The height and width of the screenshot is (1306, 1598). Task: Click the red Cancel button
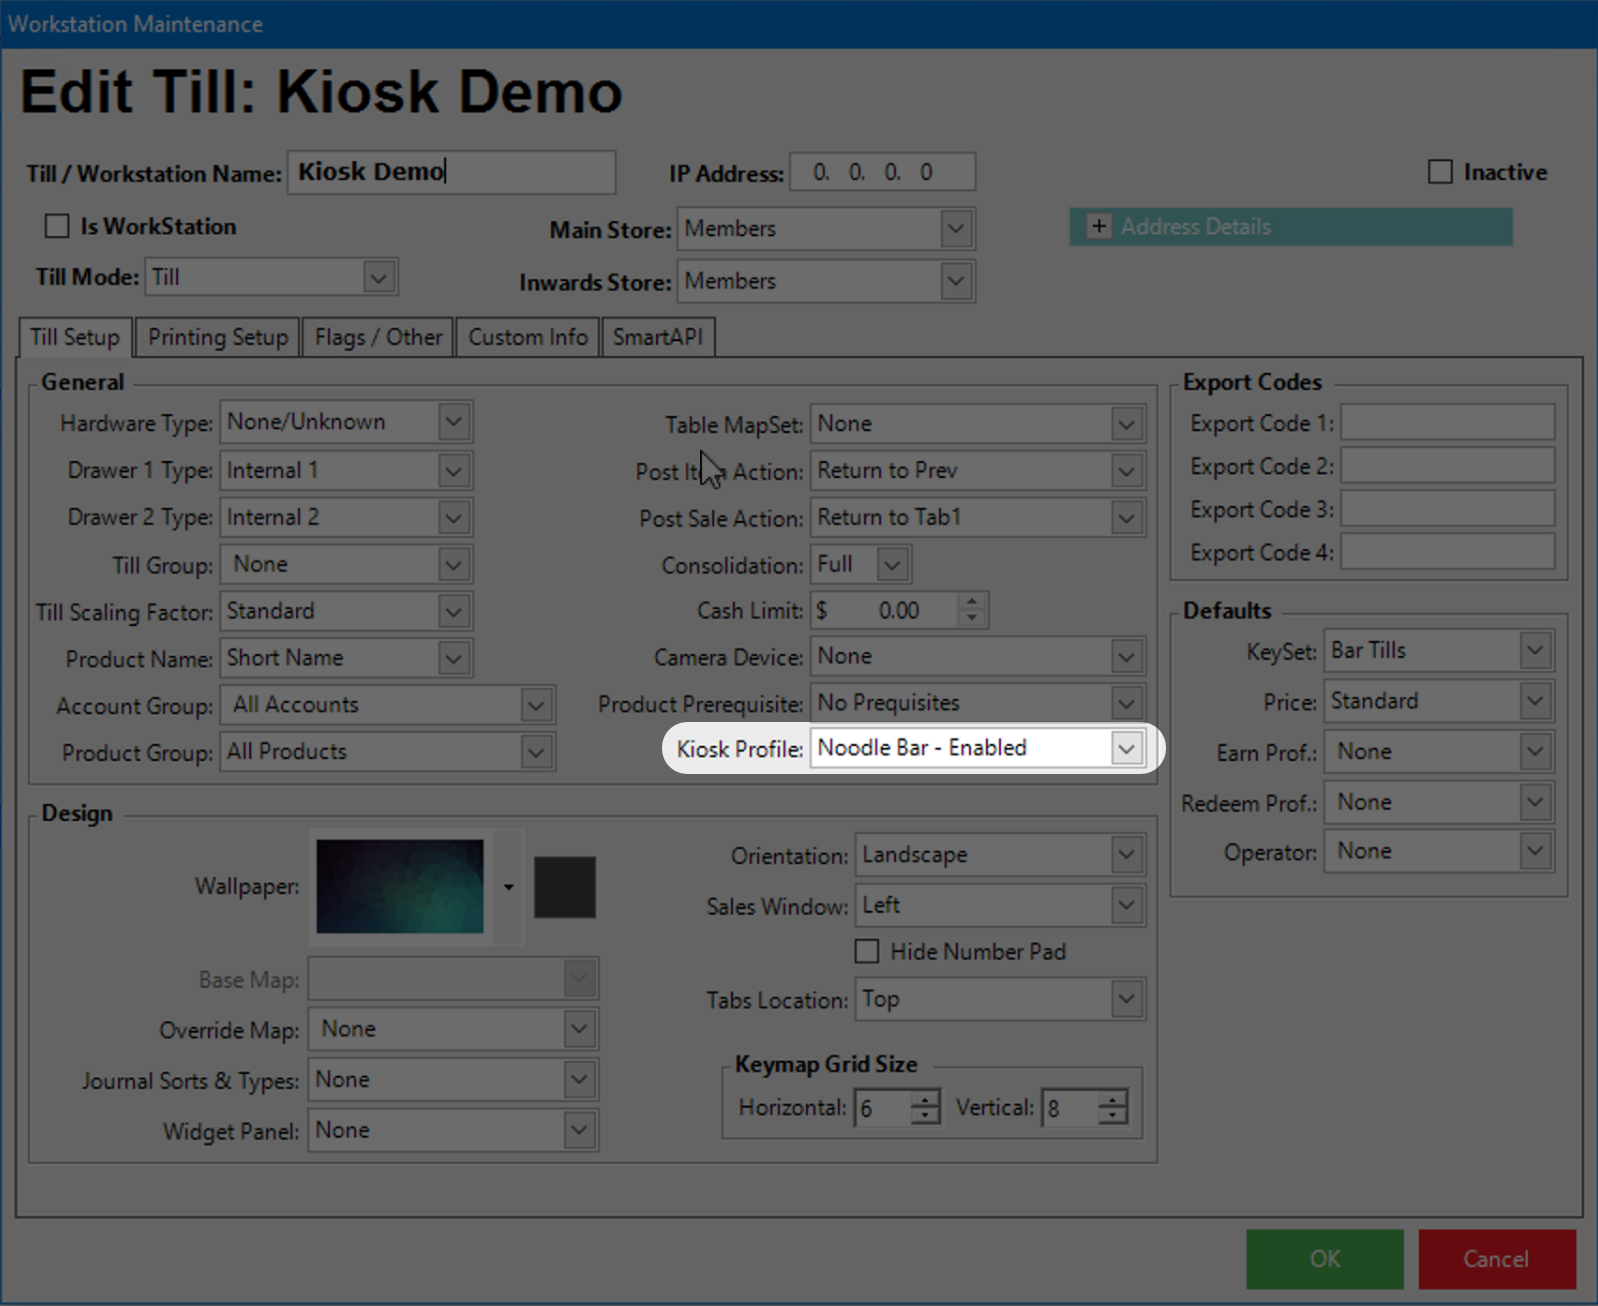pyautogui.click(x=1496, y=1259)
